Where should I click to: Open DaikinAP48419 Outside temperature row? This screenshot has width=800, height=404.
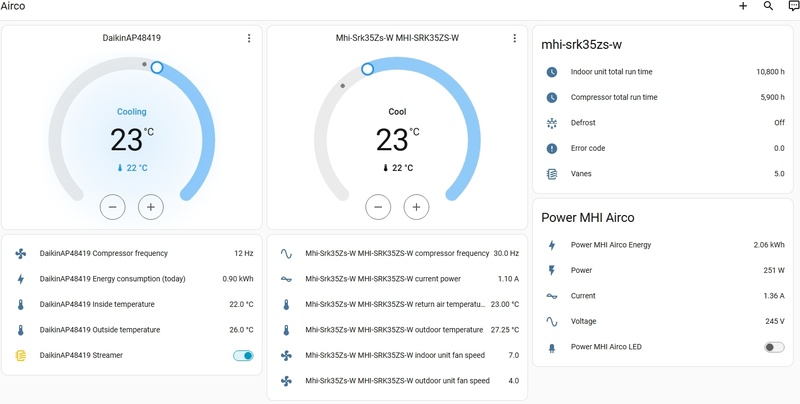coord(132,330)
